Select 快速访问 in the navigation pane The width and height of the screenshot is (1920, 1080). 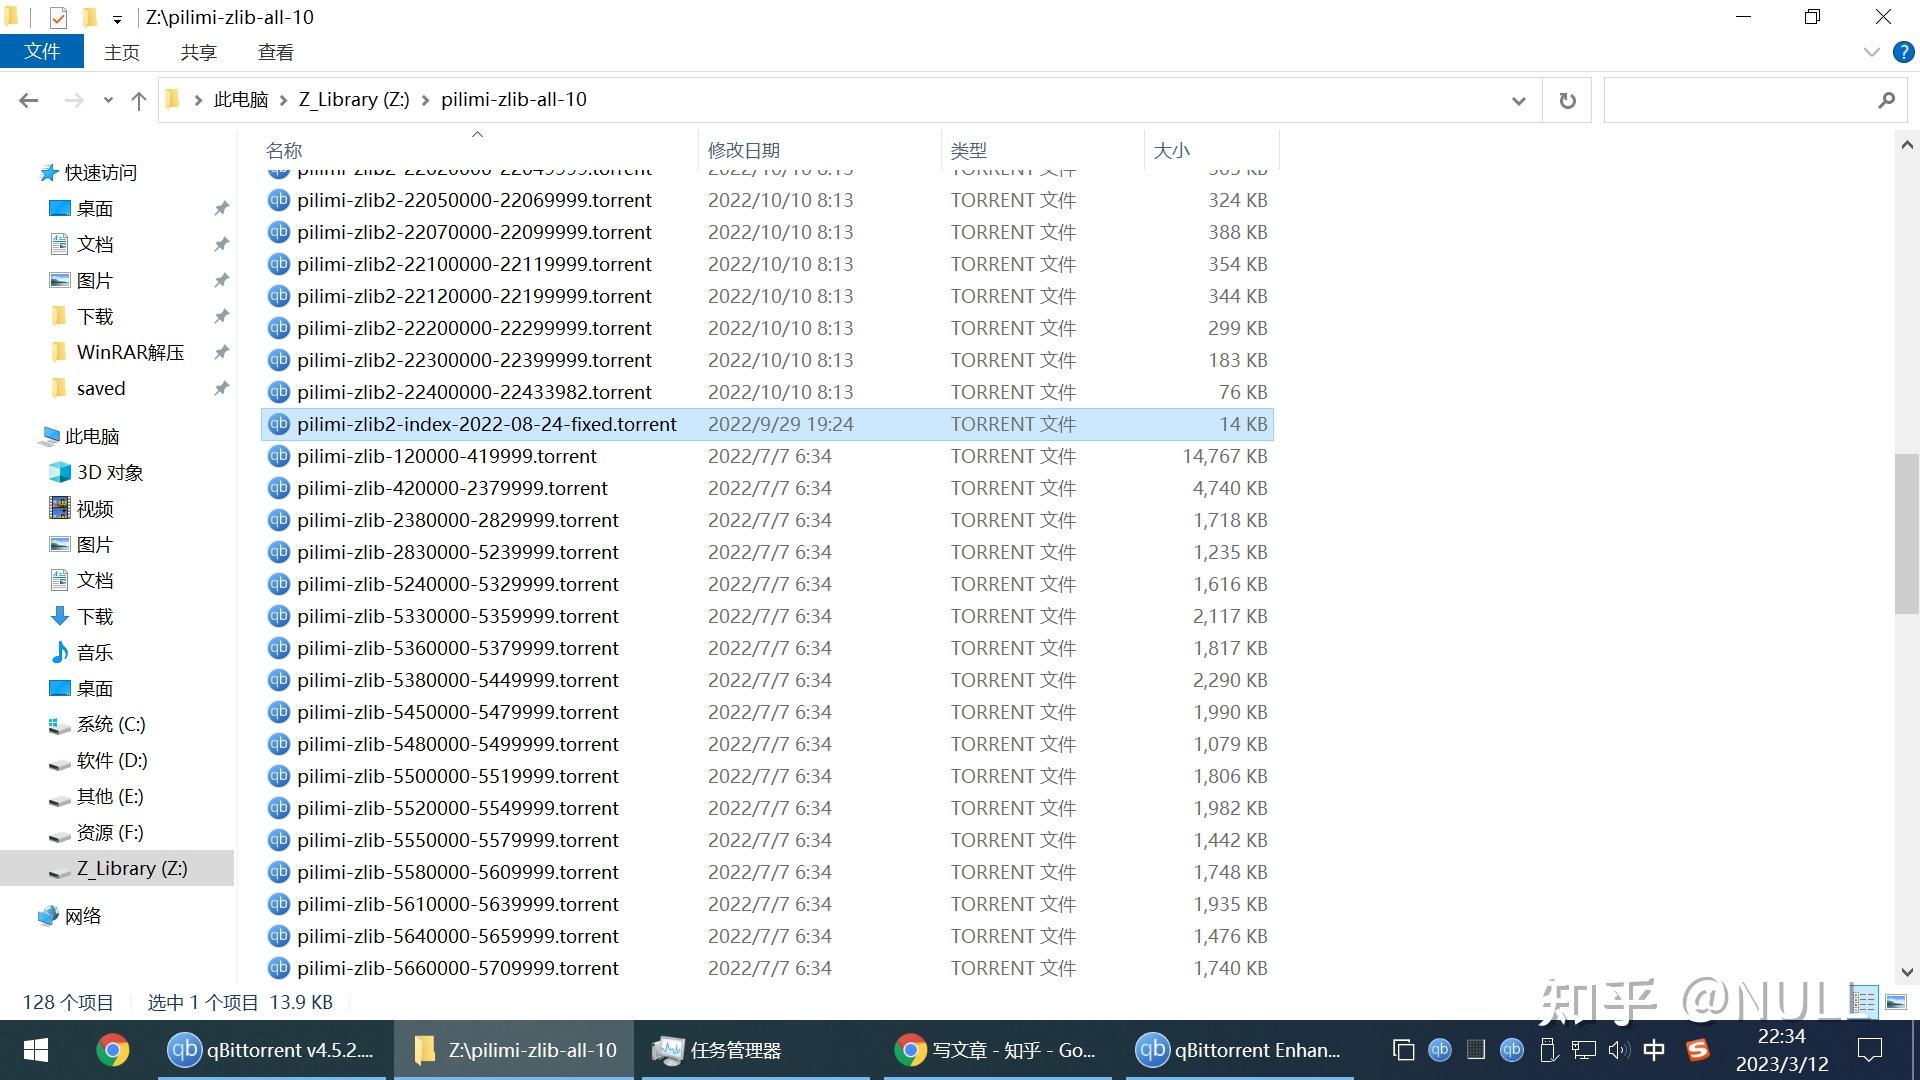100,172
